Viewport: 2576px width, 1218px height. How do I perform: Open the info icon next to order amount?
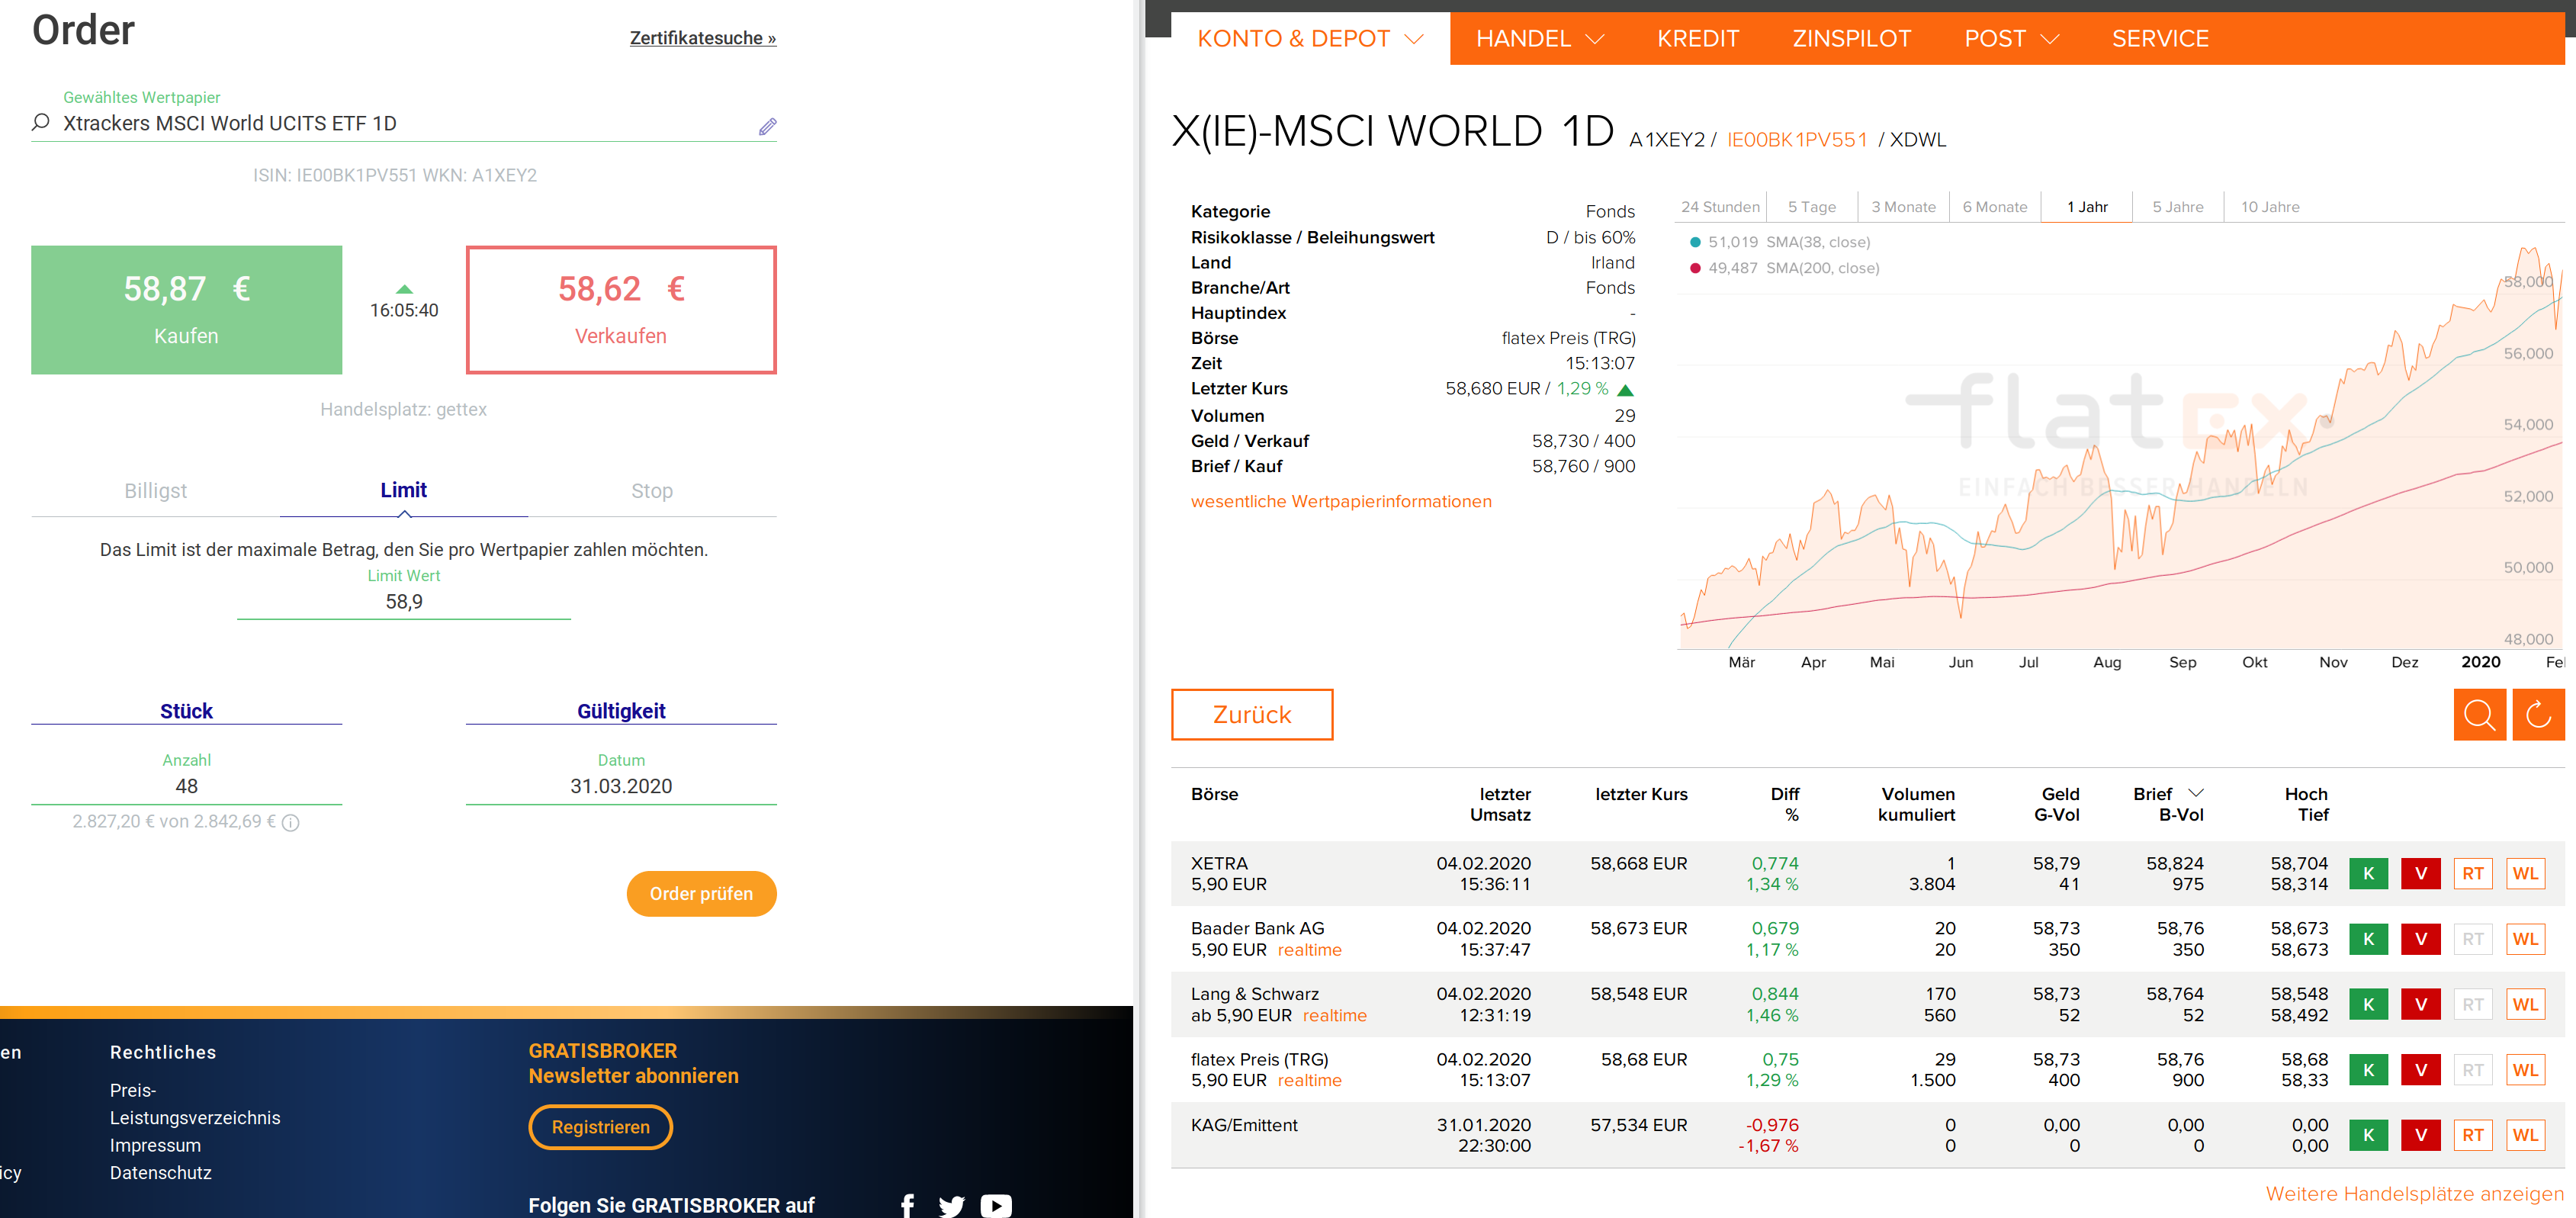coord(291,822)
